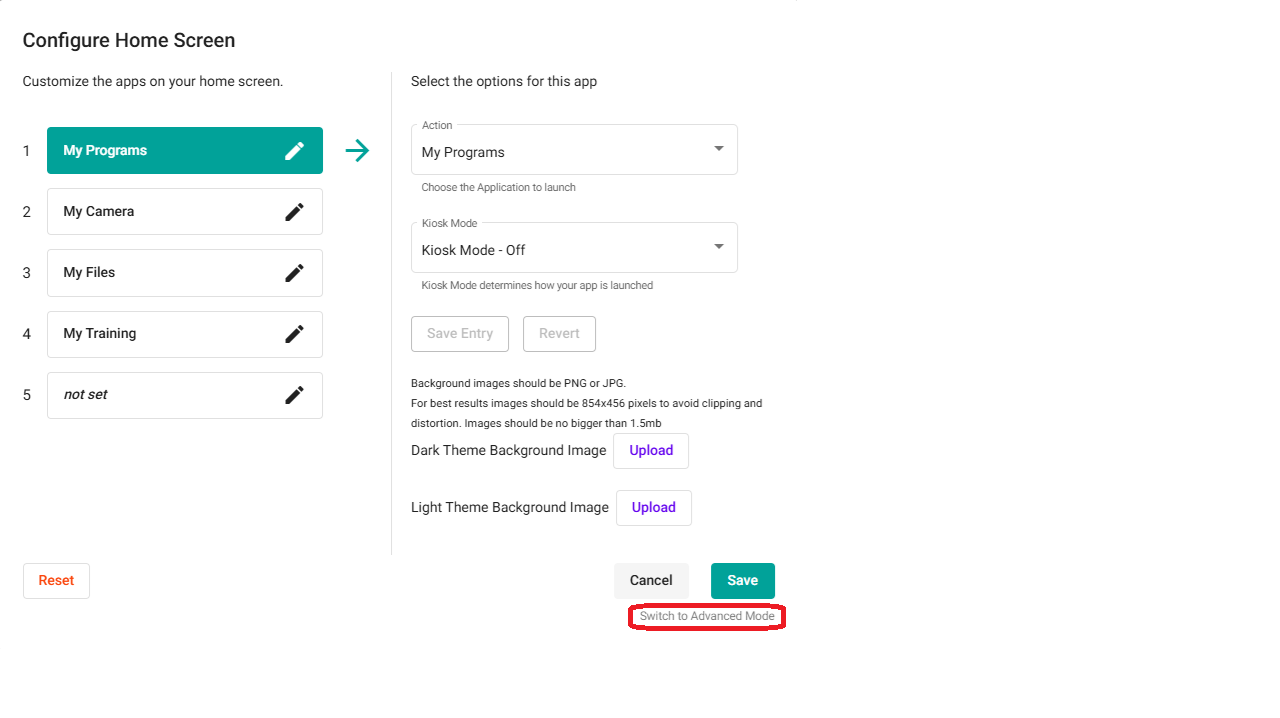
Task: Click pencil edit icon for My Files
Action: [294, 273]
